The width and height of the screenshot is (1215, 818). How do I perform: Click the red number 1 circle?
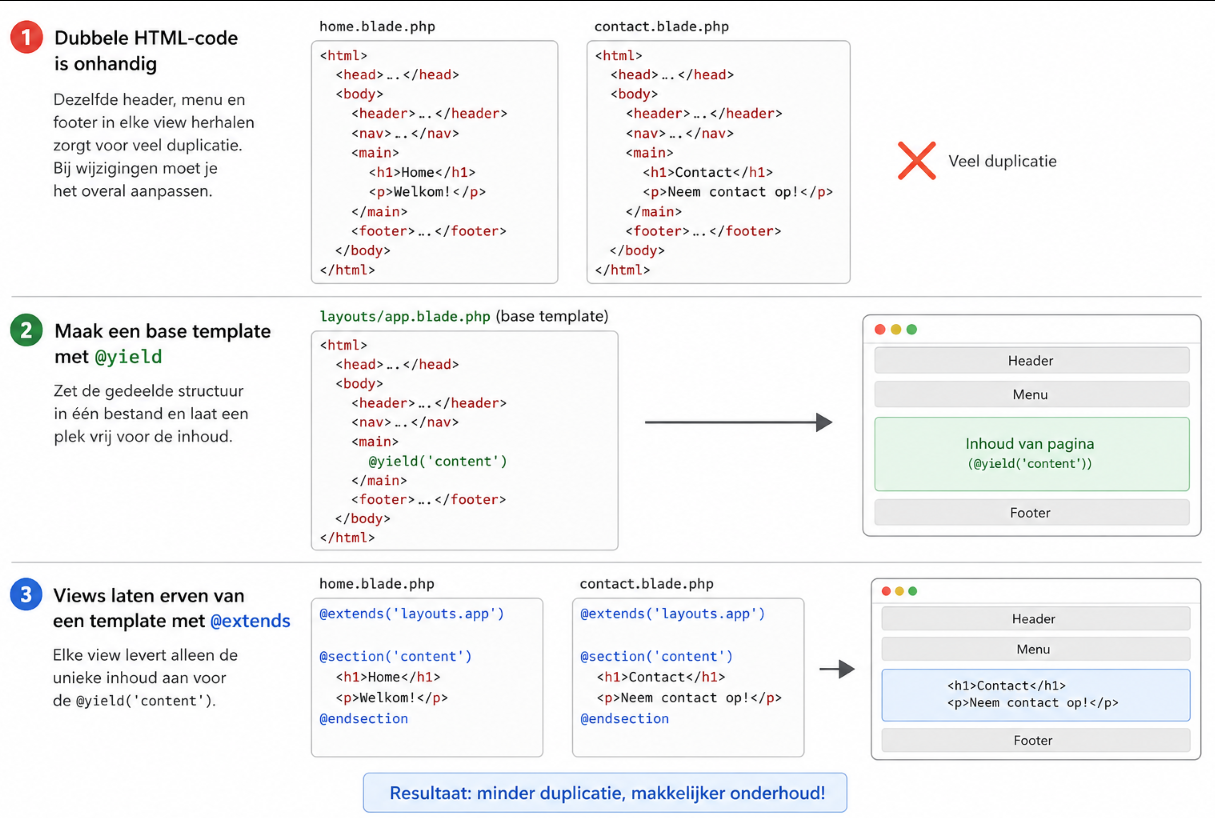pos(24,38)
